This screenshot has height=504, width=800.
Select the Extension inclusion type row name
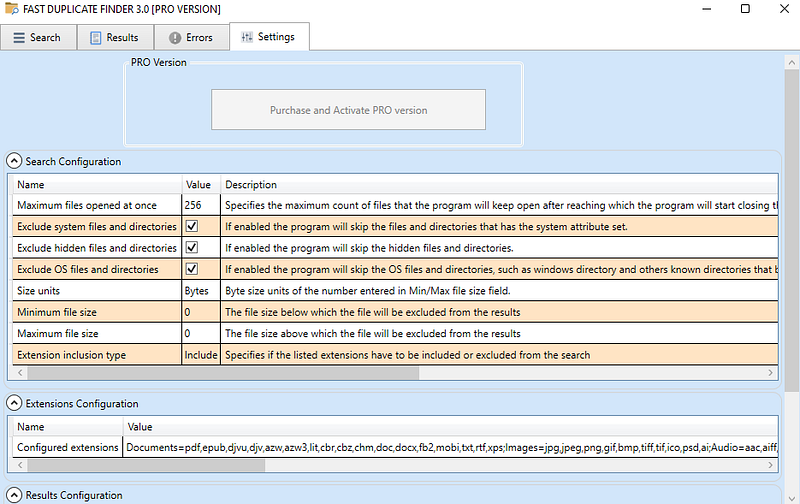point(71,355)
